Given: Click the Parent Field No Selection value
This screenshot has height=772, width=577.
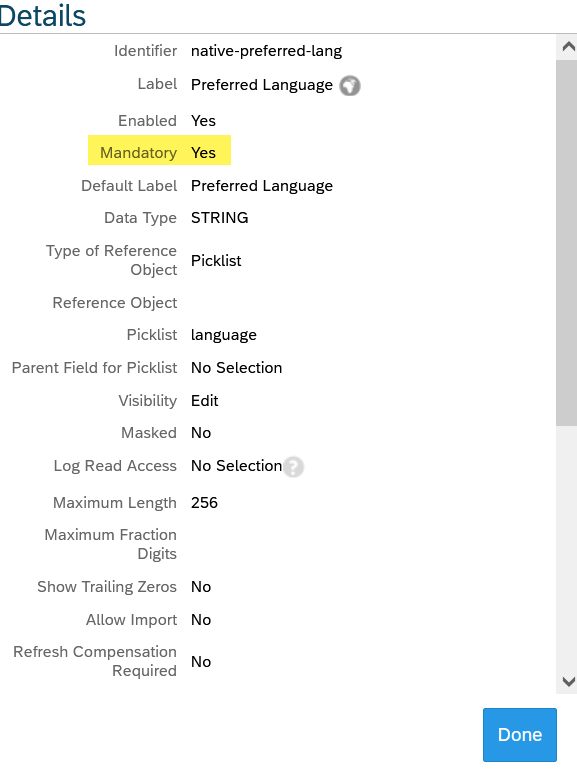Looking at the screenshot, I should click(236, 368).
